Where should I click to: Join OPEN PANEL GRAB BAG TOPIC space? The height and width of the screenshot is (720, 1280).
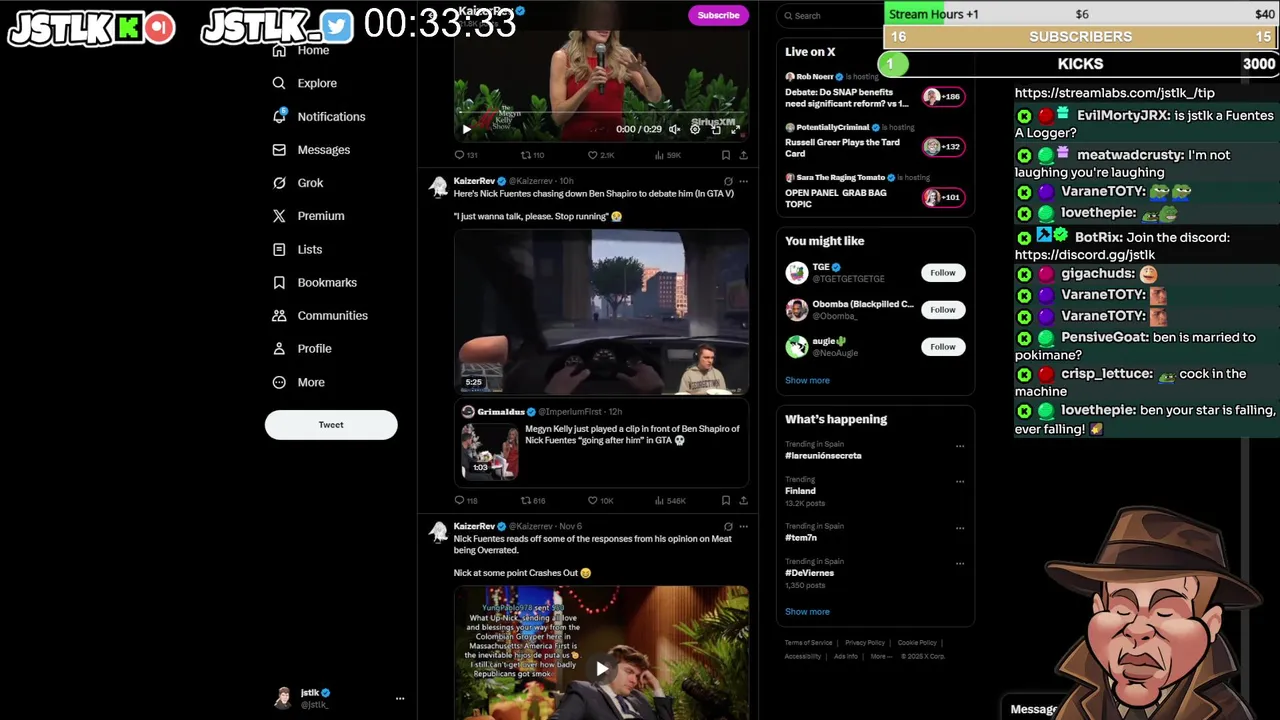943,198
